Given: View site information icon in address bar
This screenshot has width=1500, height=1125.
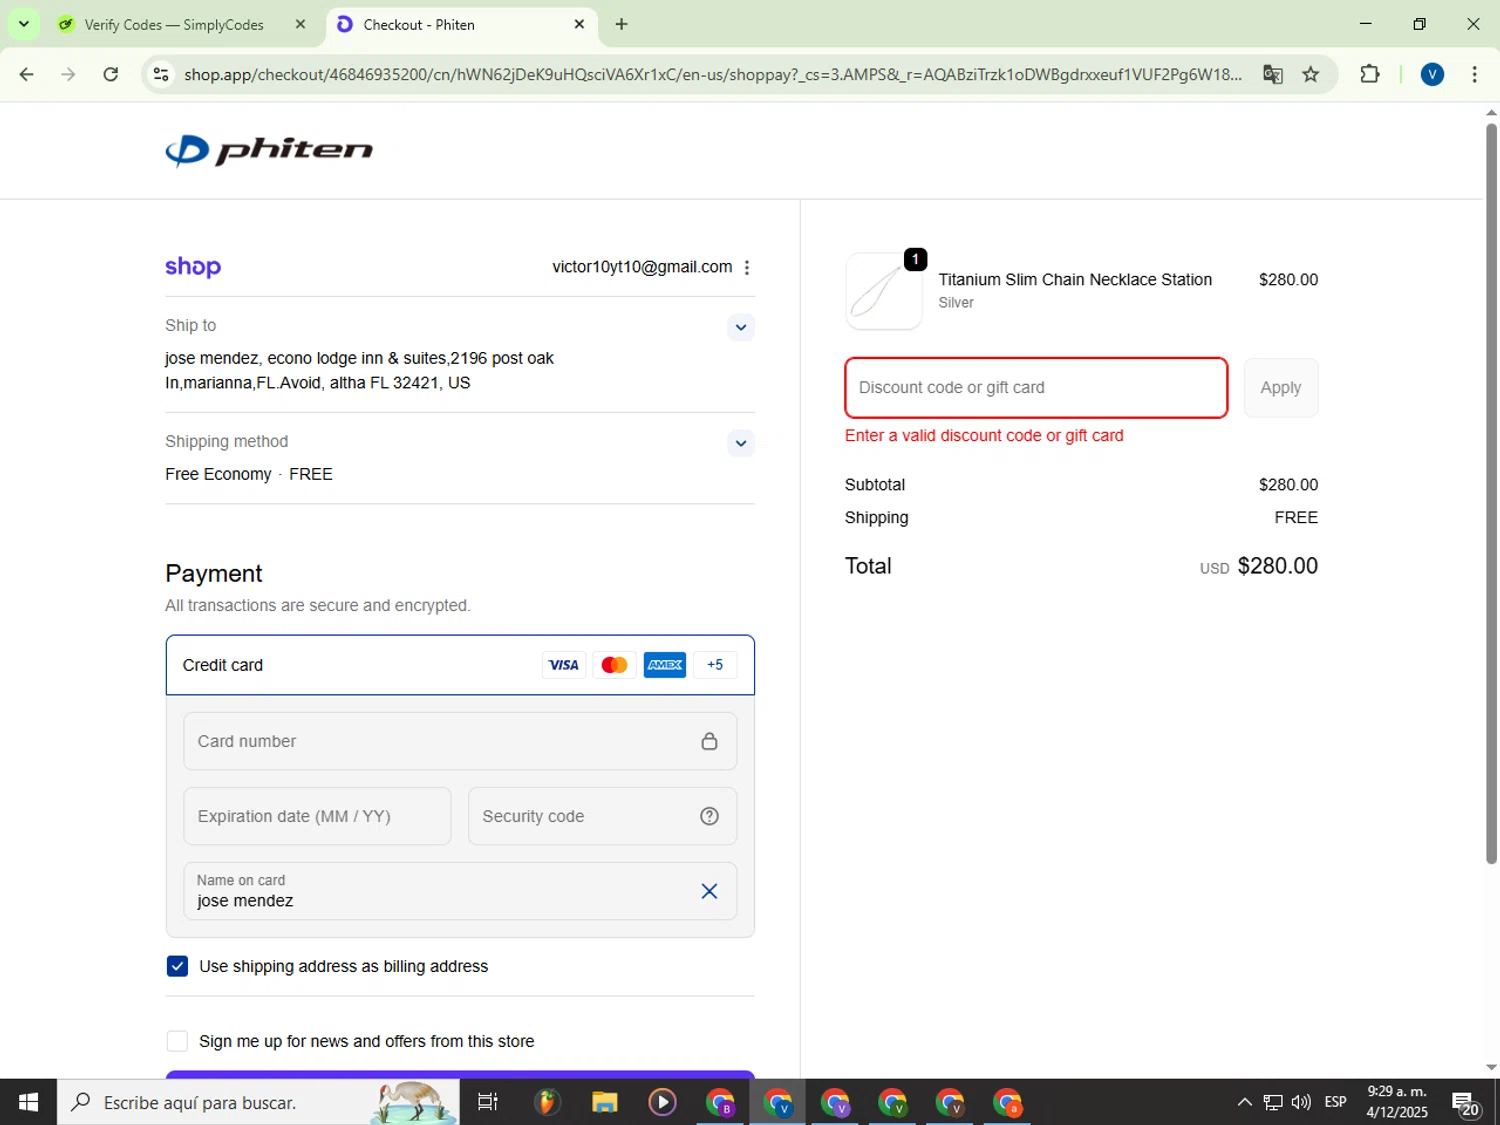Looking at the screenshot, I should pyautogui.click(x=161, y=75).
